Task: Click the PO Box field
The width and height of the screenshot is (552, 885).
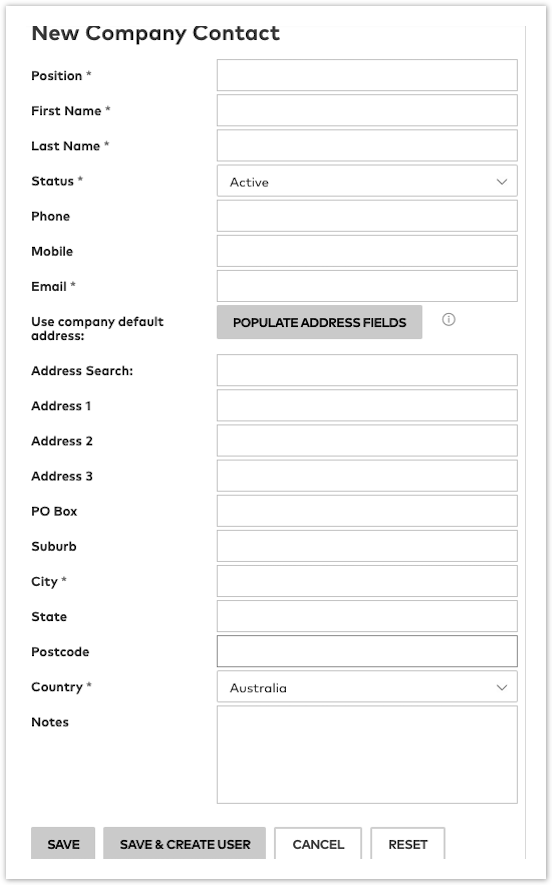Action: click(x=367, y=511)
